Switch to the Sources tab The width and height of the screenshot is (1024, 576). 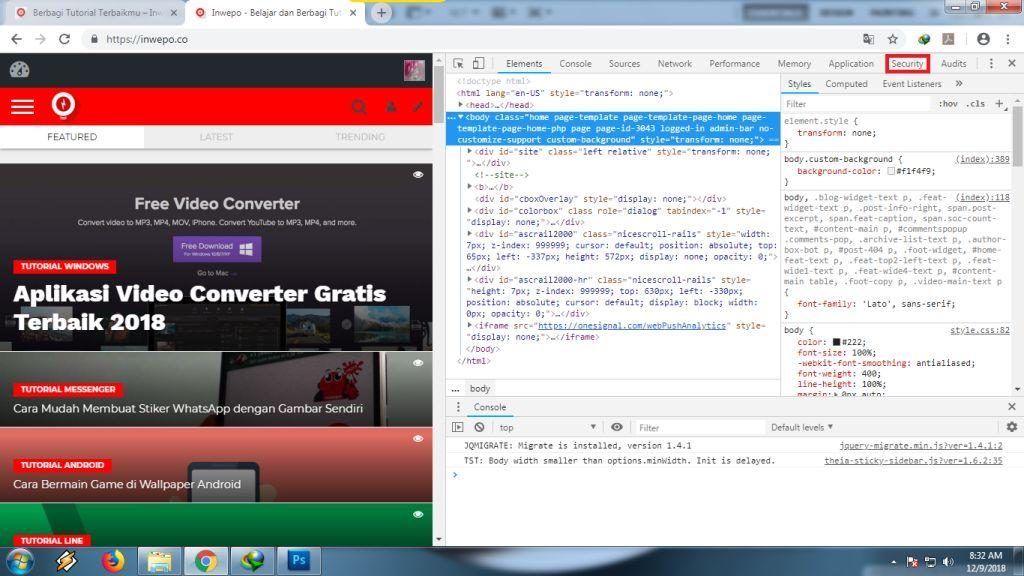(x=624, y=63)
